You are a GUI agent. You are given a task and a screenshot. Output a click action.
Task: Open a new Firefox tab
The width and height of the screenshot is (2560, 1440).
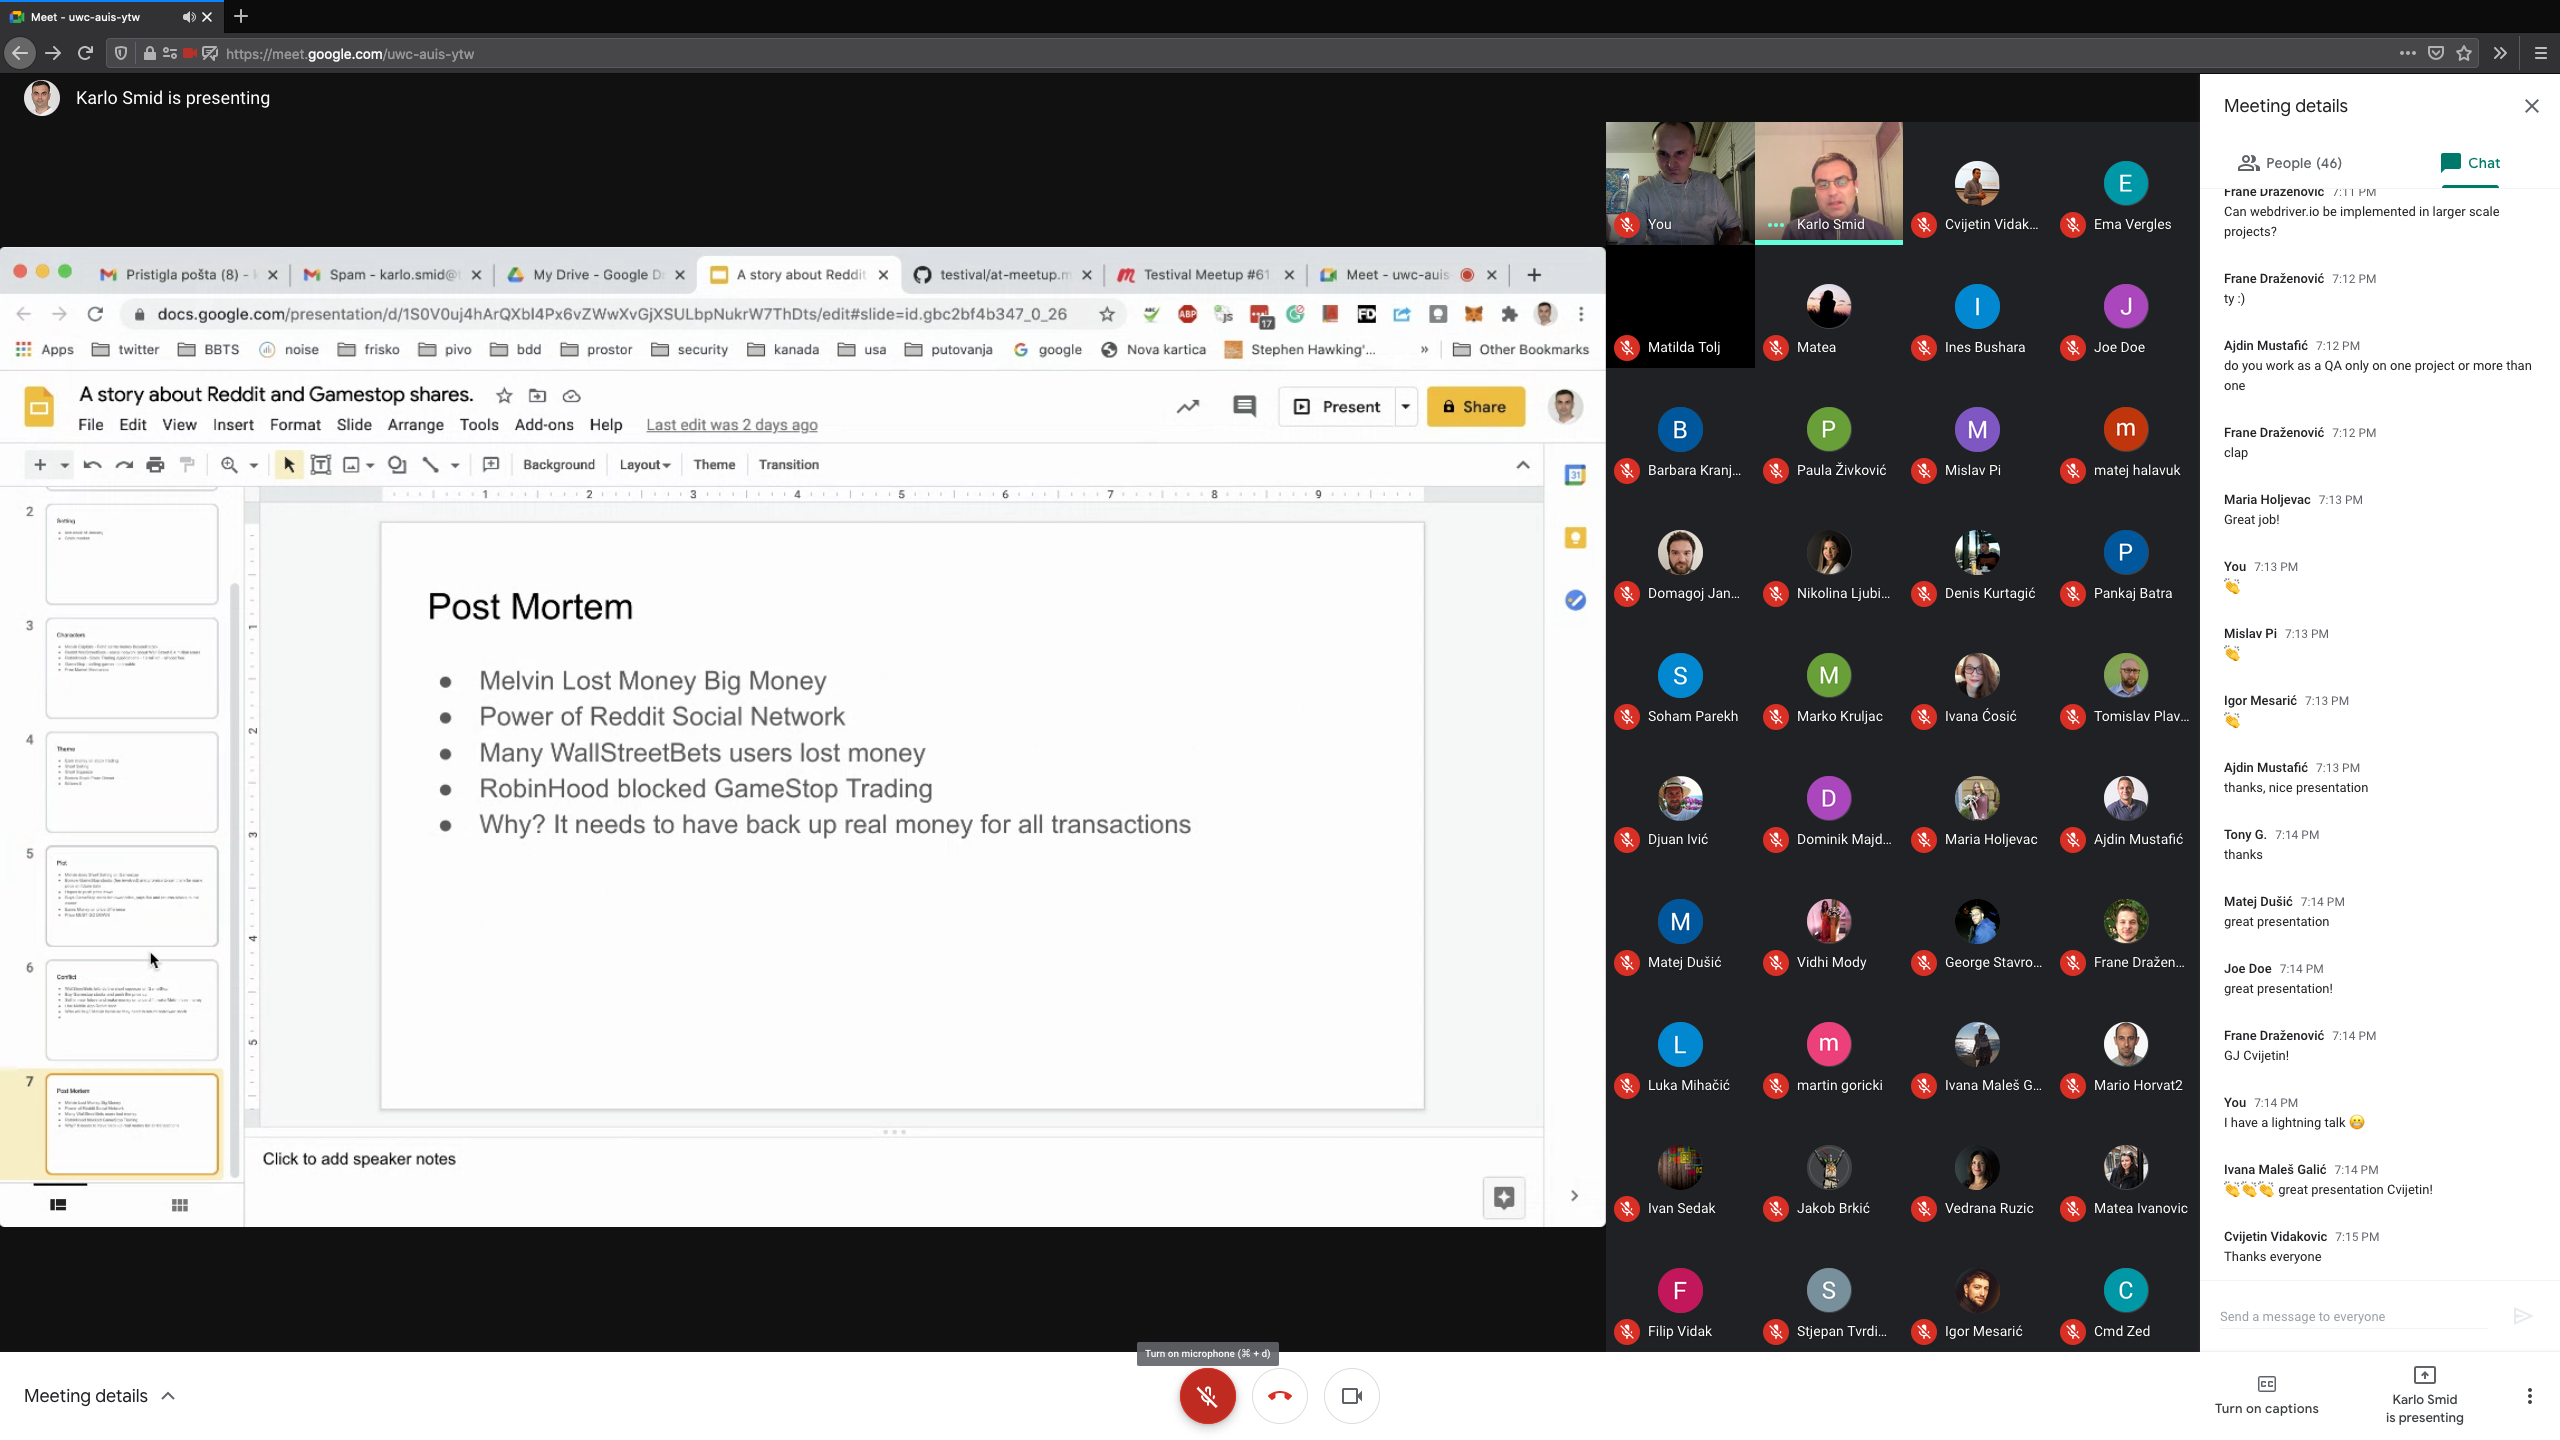[241, 16]
